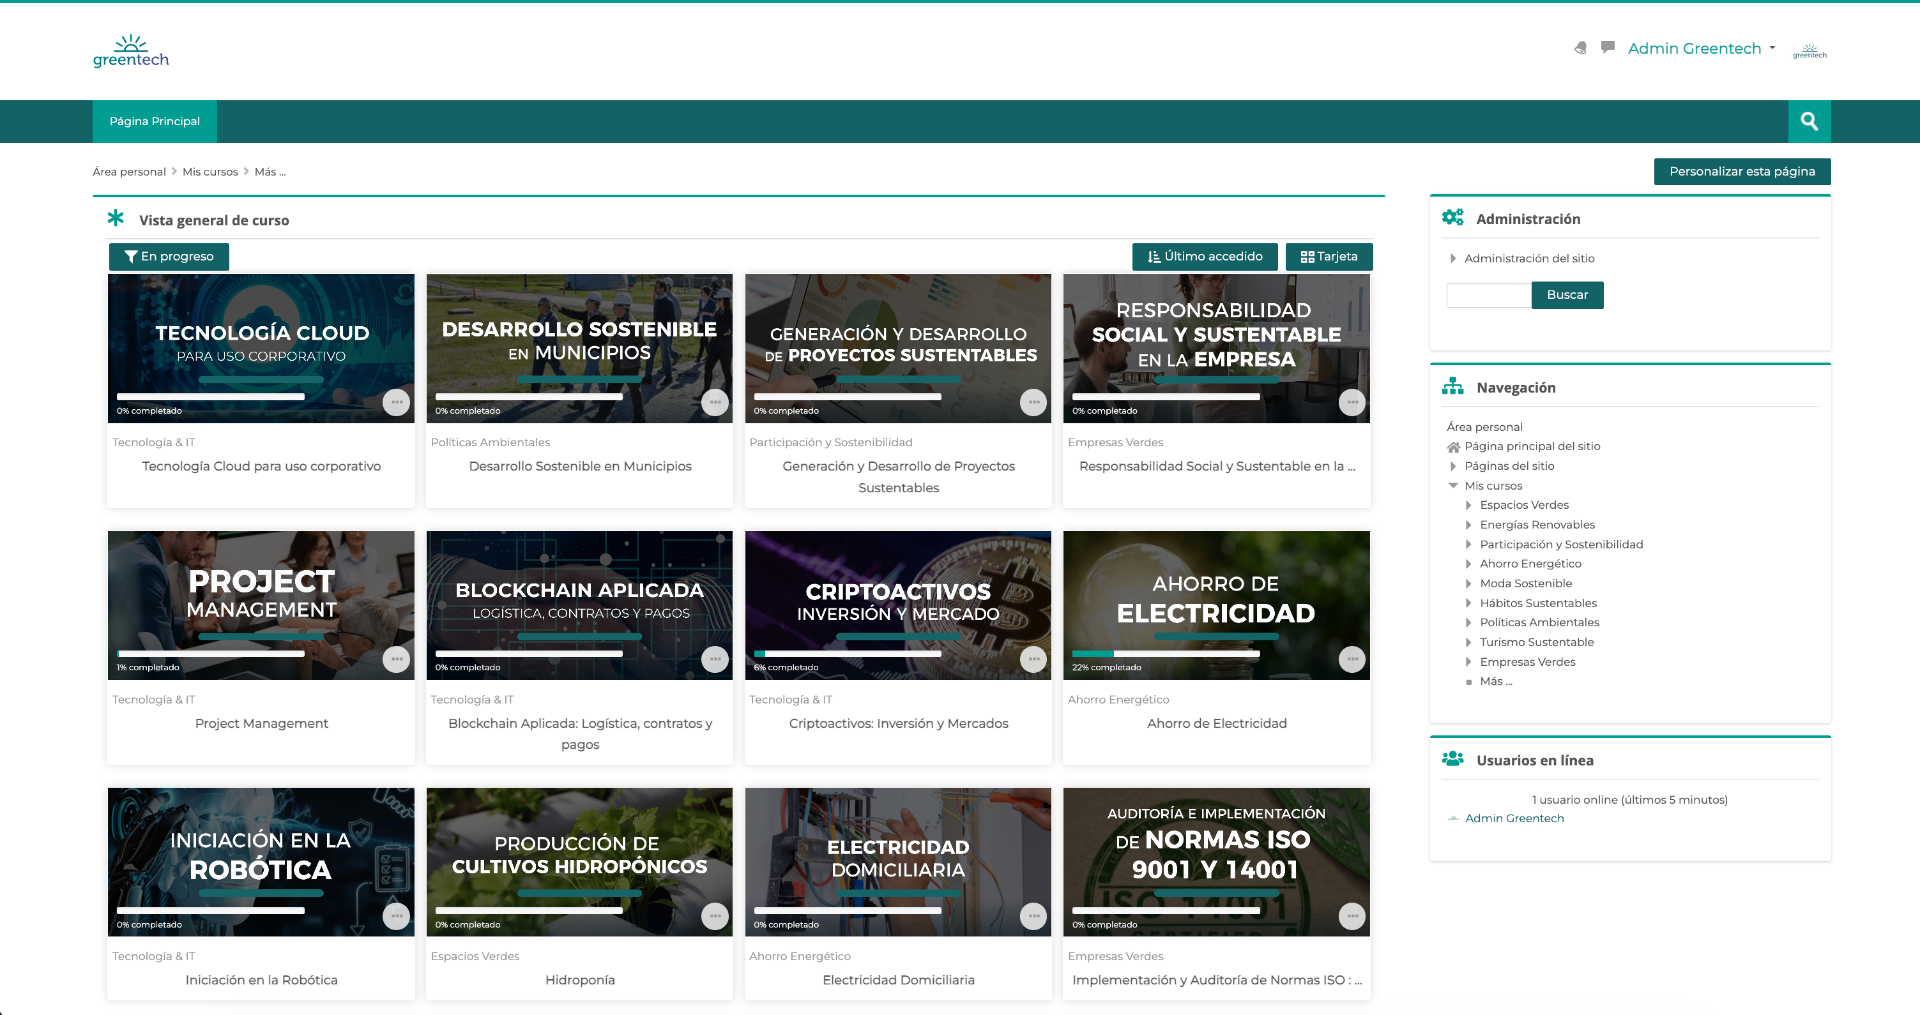
Task: Click the Más ... breadcrumb
Action: tap(270, 172)
